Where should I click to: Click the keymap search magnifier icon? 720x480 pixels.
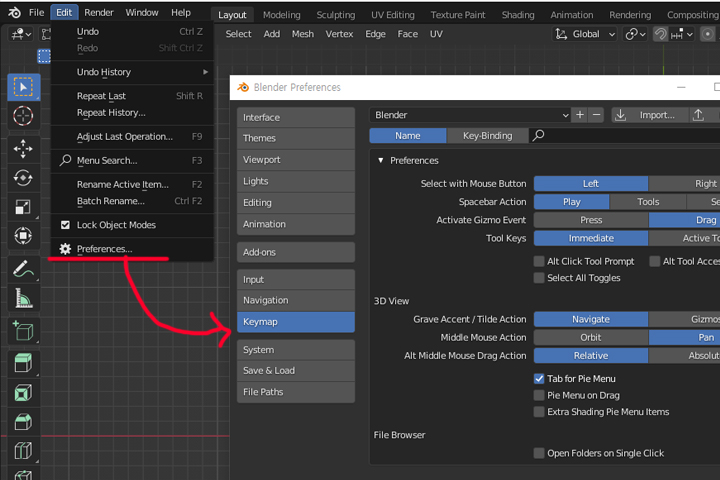tap(538, 136)
